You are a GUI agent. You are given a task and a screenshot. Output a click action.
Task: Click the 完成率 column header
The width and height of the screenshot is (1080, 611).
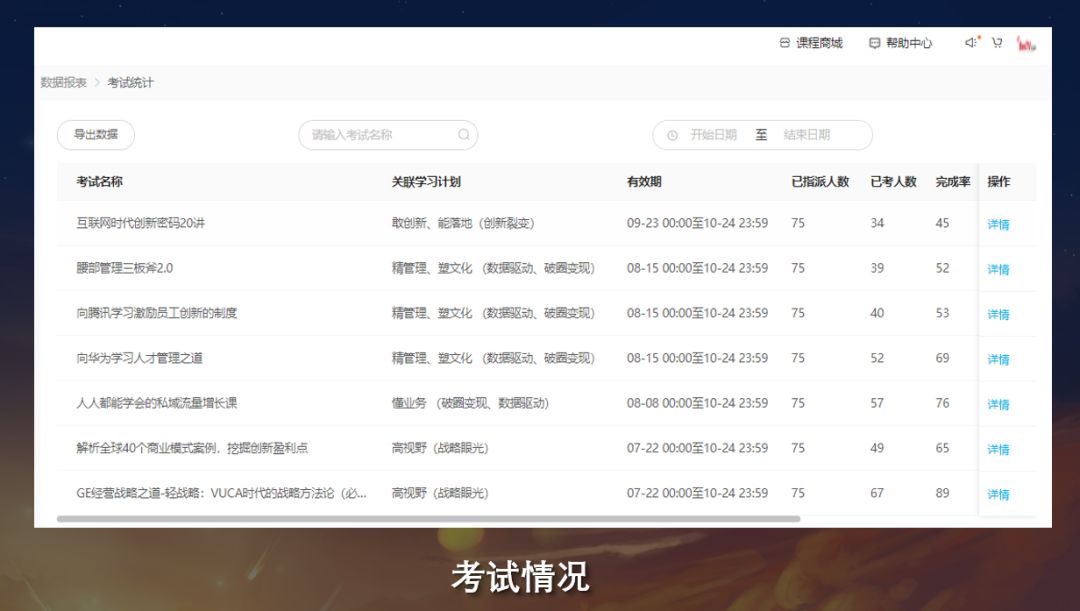pyautogui.click(x=952, y=182)
